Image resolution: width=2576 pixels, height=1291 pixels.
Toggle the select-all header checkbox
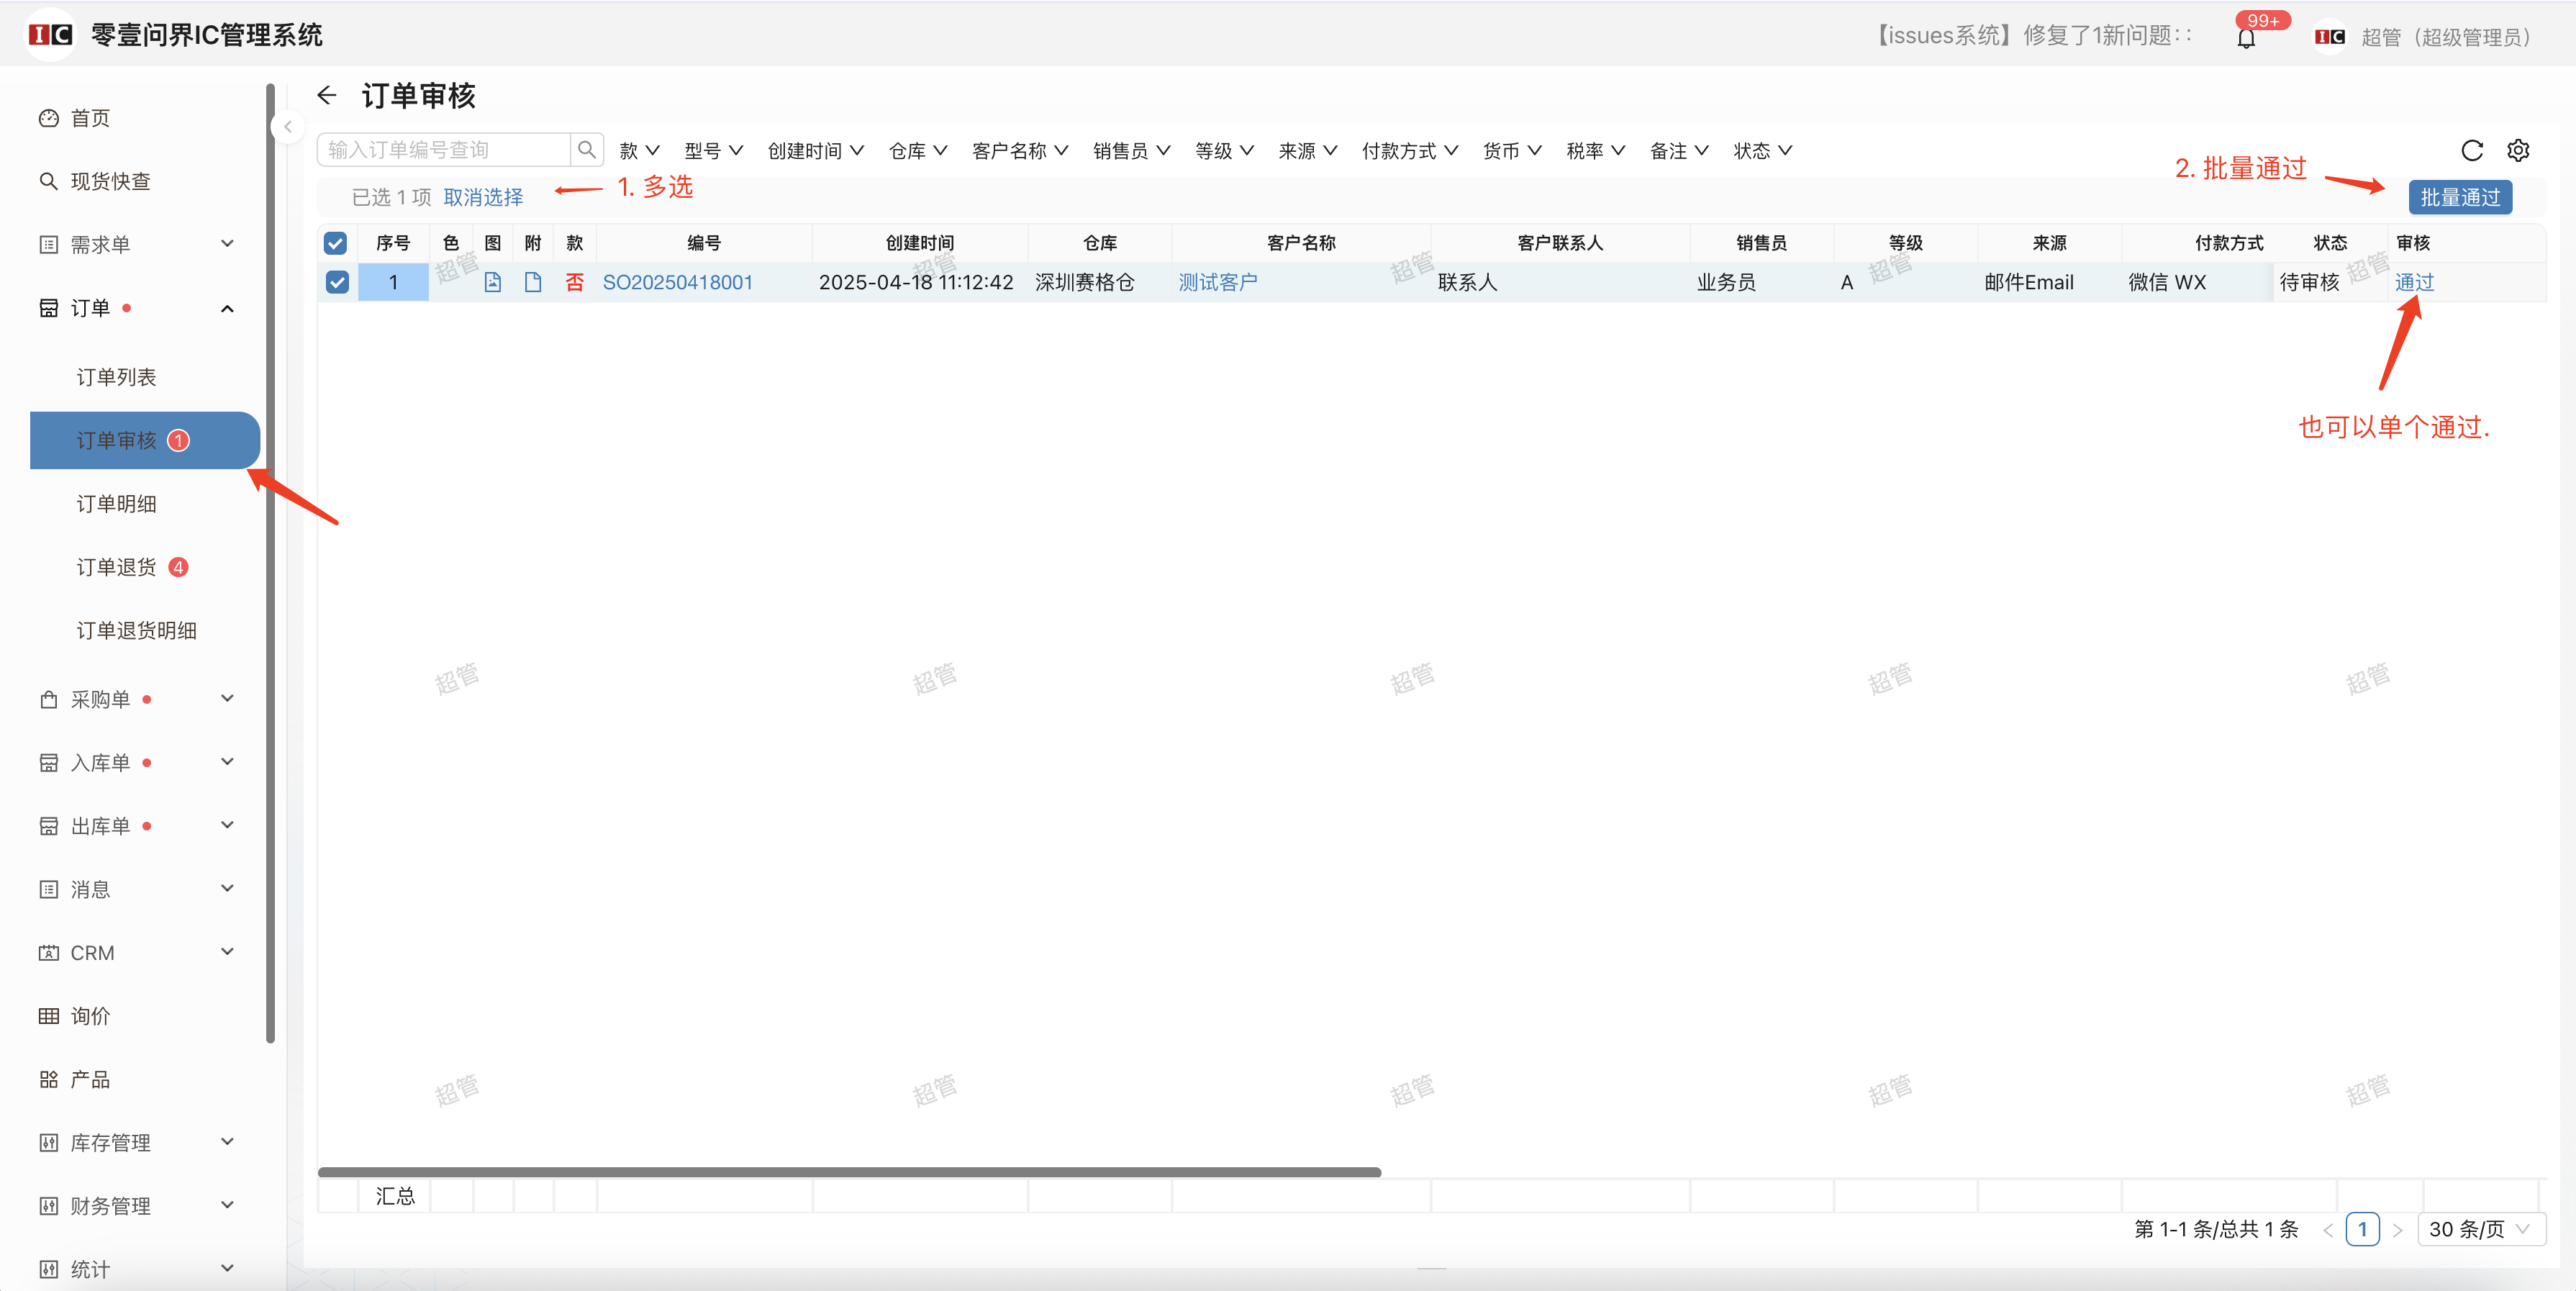point(336,243)
